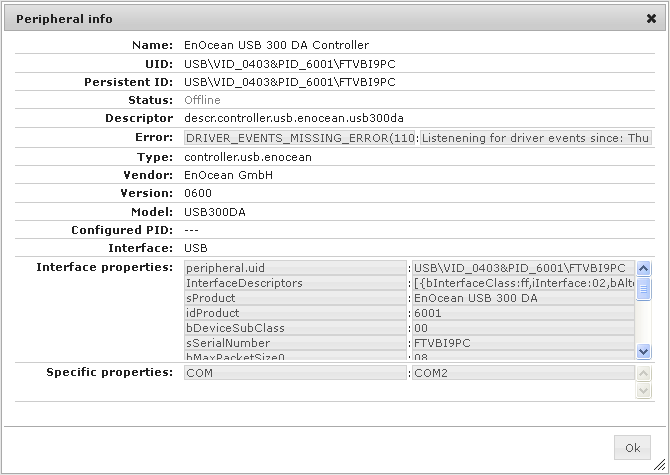Click the 'Listenening for driver events' error message field
Screen dimensions: 670x475
coord(535,137)
